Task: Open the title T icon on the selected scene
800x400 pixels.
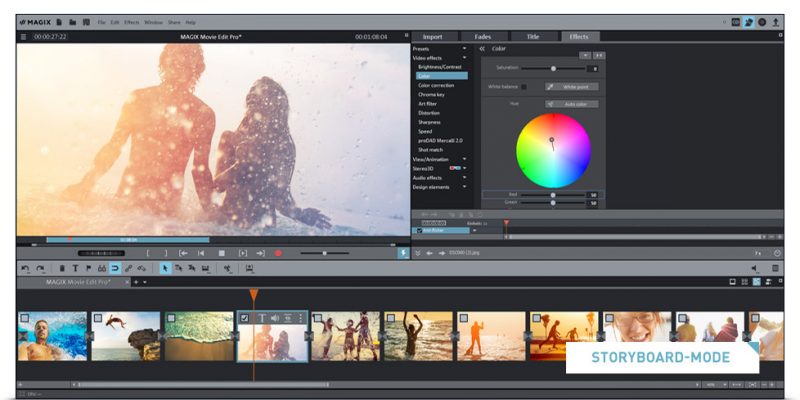Action: click(262, 318)
